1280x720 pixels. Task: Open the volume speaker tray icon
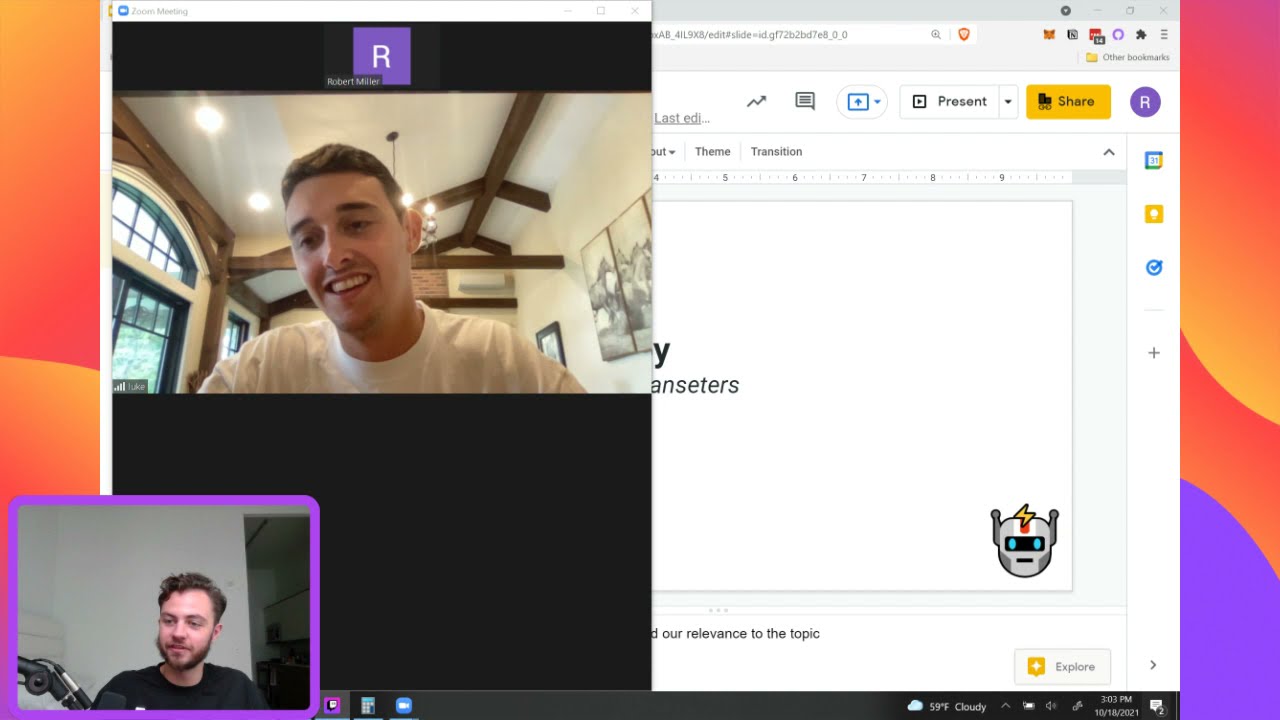click(x=1051, y=706)
